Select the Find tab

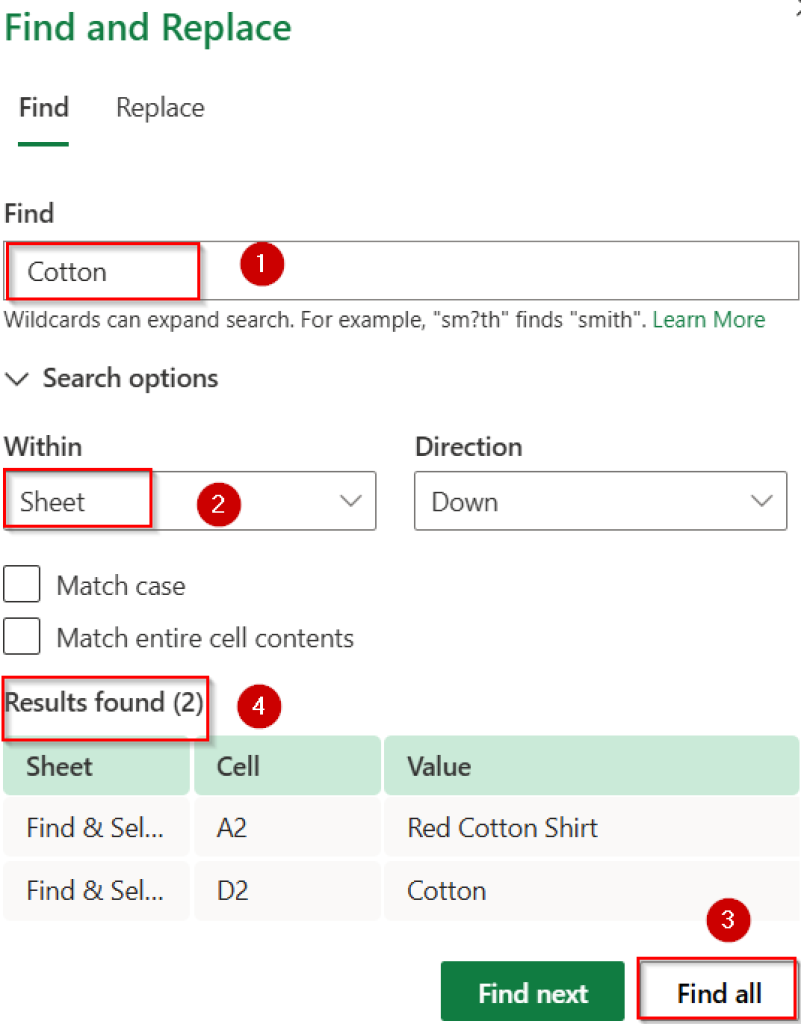43,108
